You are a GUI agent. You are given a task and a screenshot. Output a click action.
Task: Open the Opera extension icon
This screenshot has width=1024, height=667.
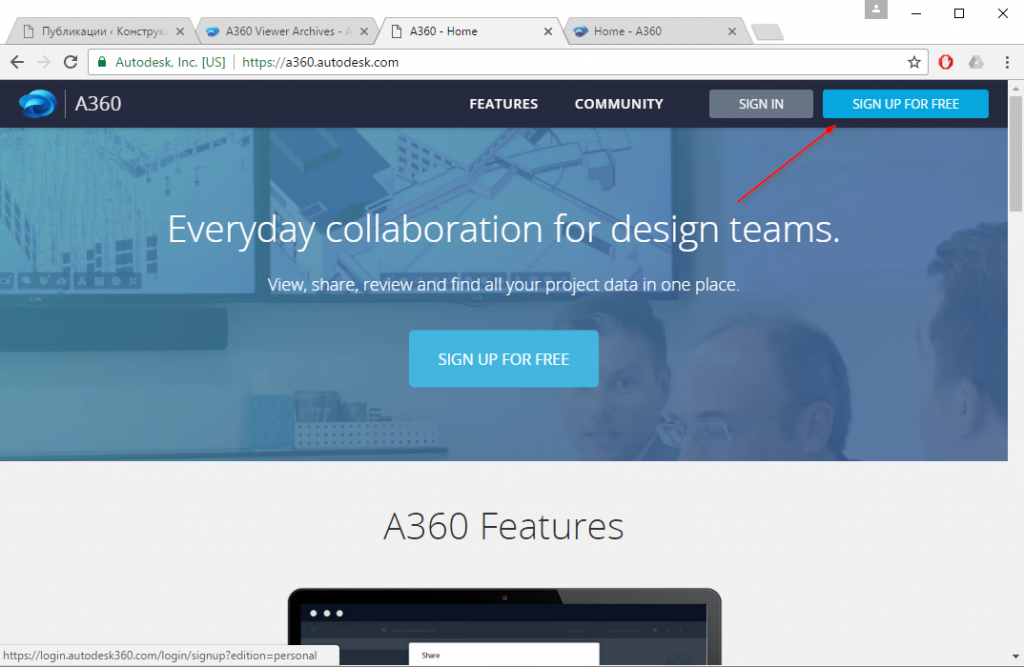[946, 62]
